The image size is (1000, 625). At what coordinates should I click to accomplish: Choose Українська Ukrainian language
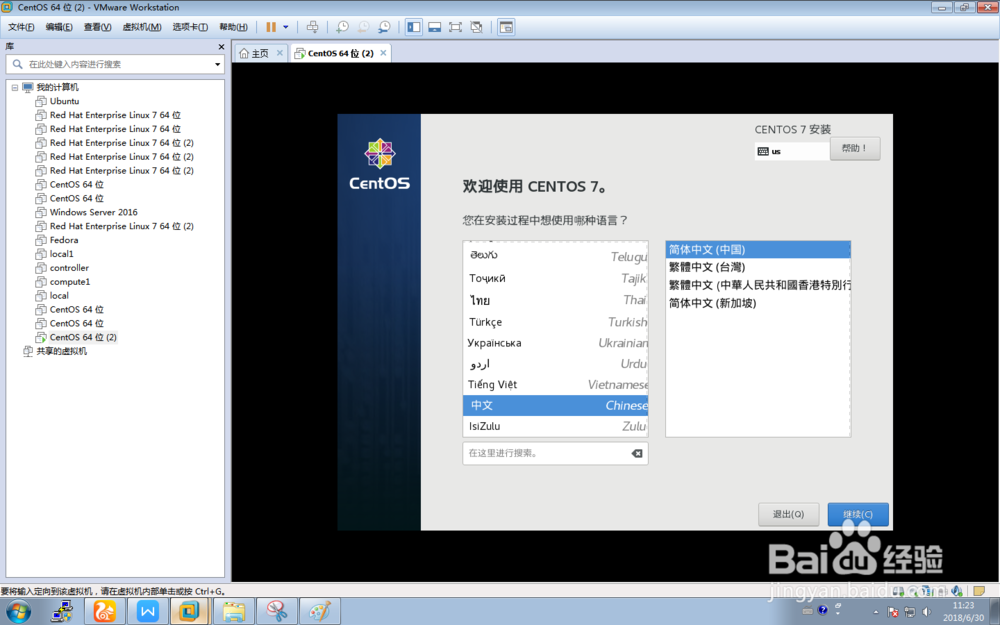tap(555, 343)
